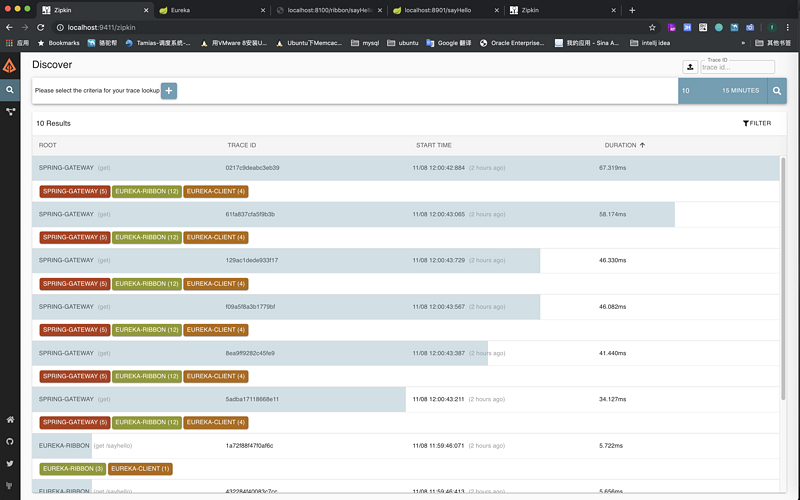The height and width of the screenshot is (500, 800).
Task: Open the 15 MINUTES lookback selector
Action: [740, 91]
